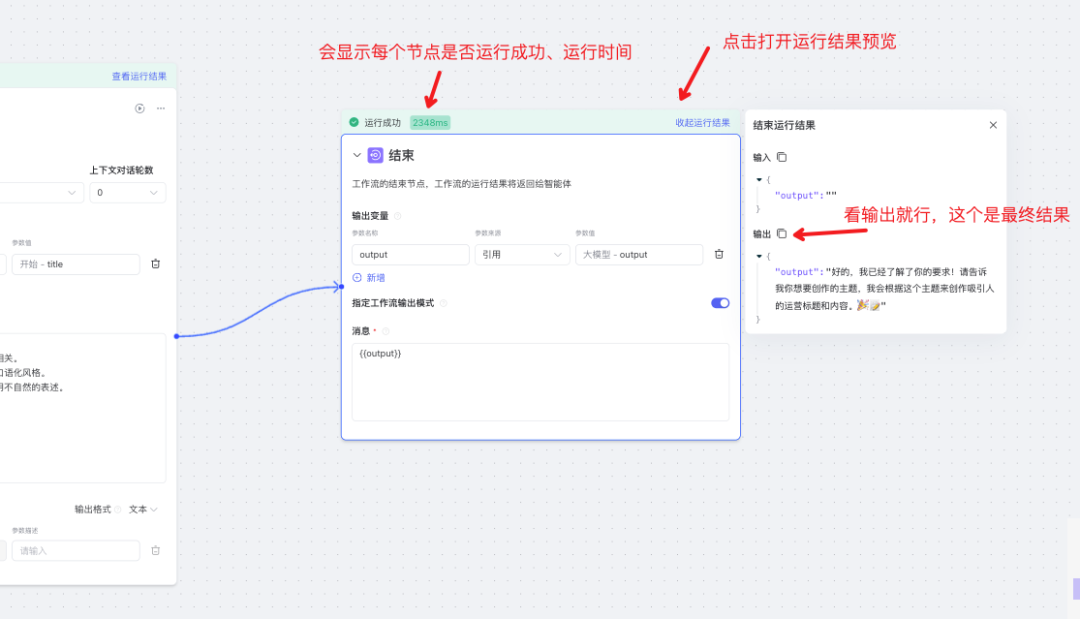This screenshot has width=1080, height=619.
Task: Collapse the 输出 JSON disclosure triangle
Action: click(760, 253)
